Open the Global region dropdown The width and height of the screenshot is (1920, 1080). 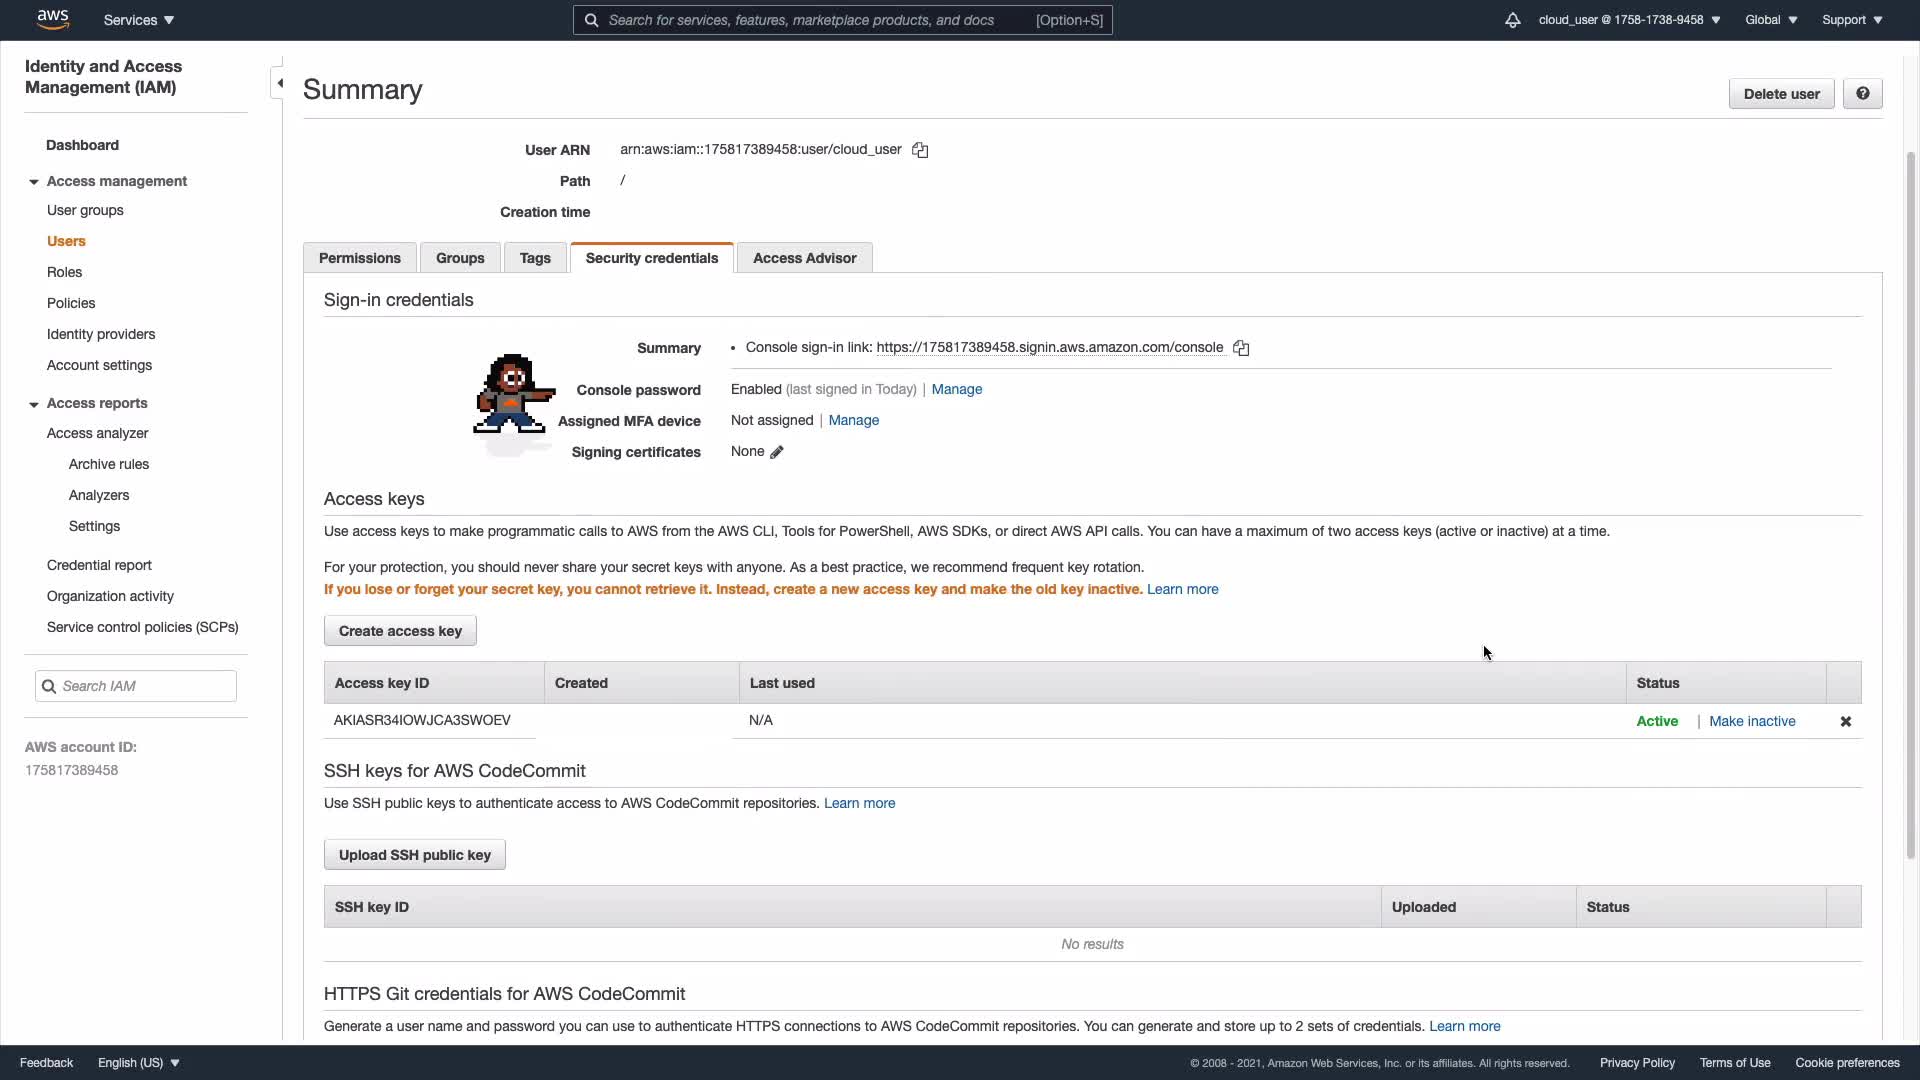click(x=1770, y=20)
